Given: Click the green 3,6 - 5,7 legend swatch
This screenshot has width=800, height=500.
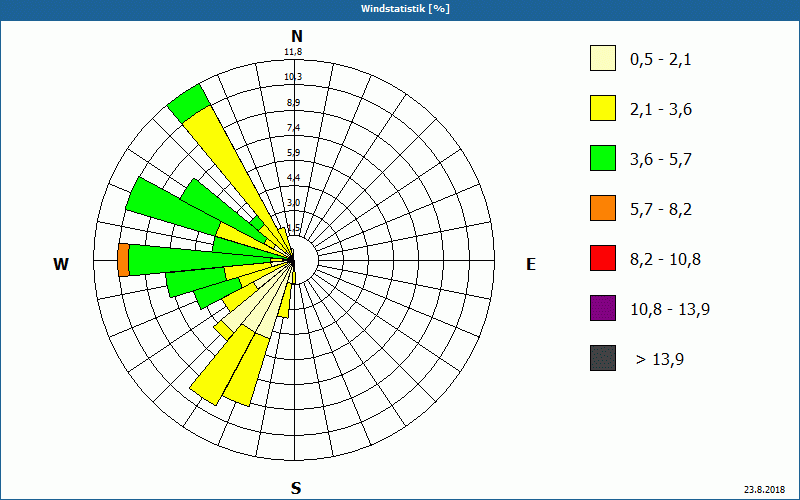Looking at the screenshot, I should pos(603,158).
